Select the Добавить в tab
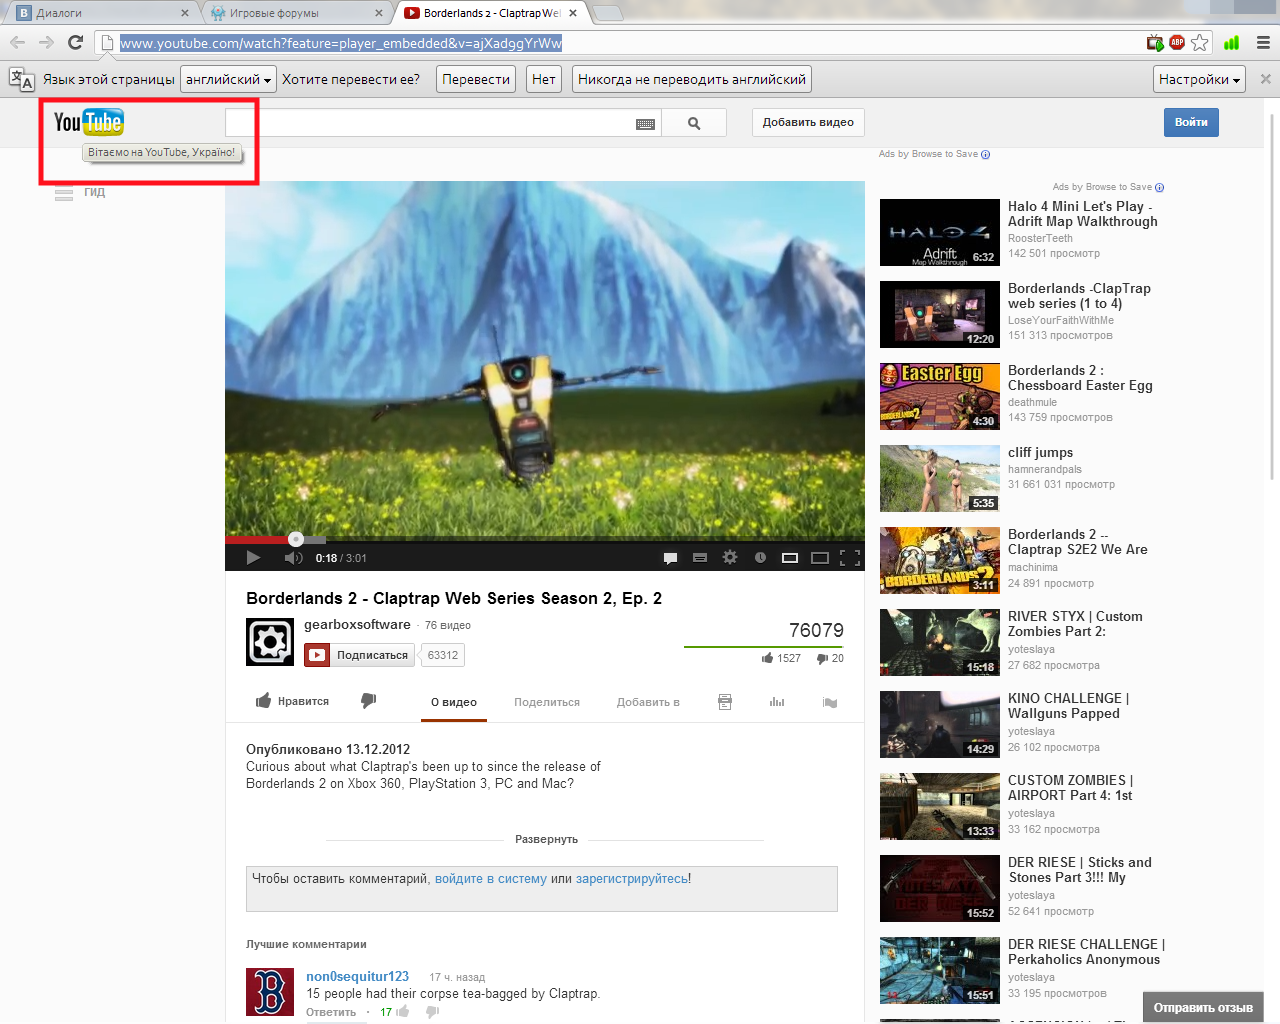Image resolution: width=1280 pixels, height=1024 pixels. point(648,702)
